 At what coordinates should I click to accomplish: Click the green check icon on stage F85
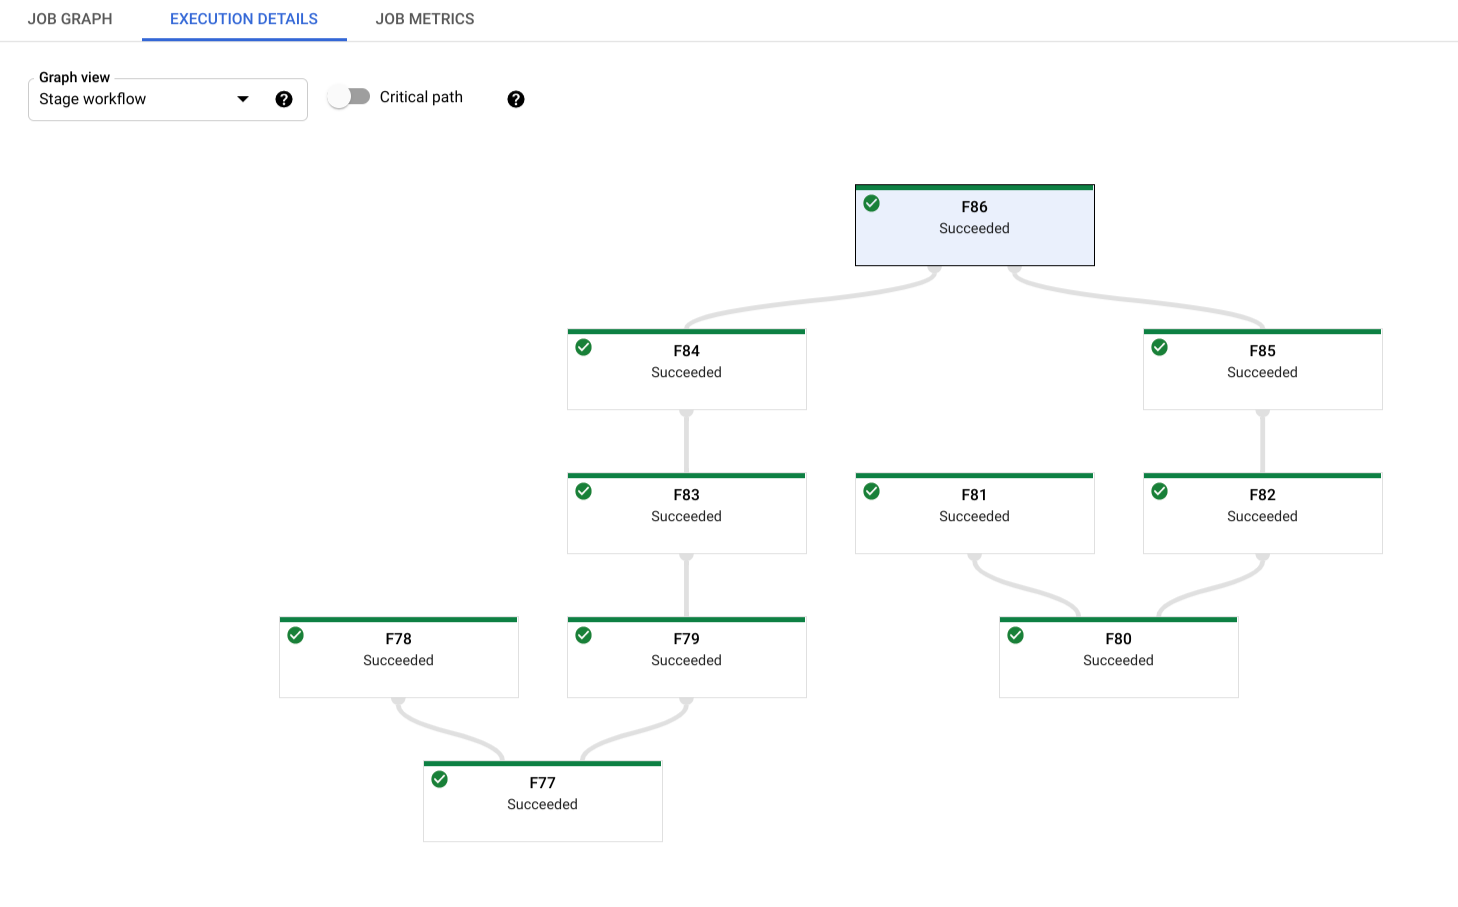1159,347
